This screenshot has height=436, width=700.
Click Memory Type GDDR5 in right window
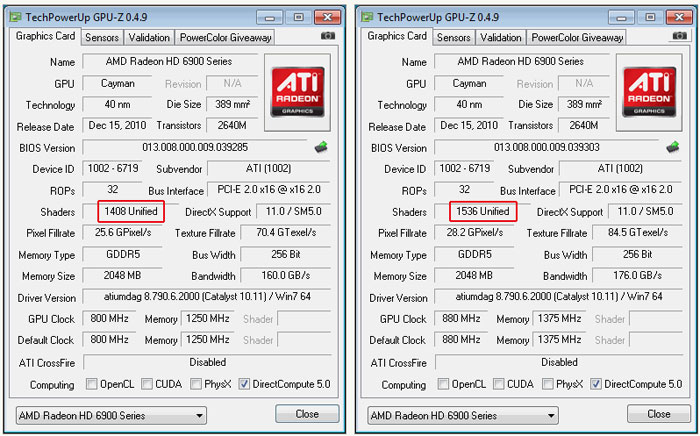[x=474, y=254]
